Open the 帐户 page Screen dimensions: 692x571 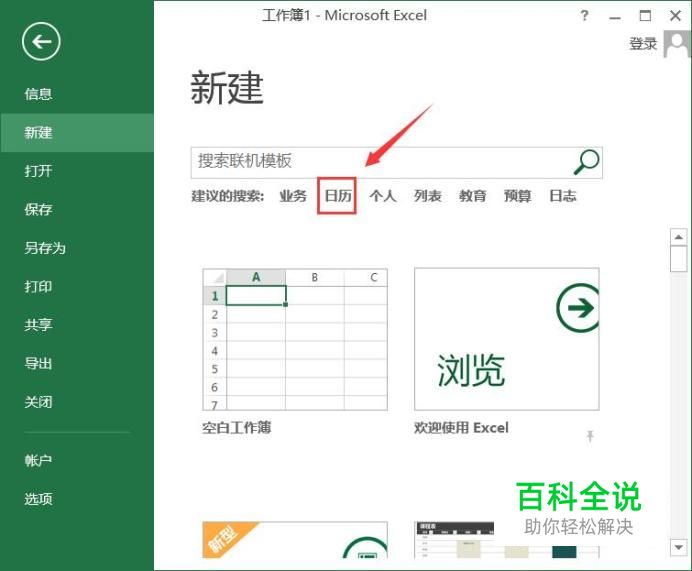tap(38, 460)
